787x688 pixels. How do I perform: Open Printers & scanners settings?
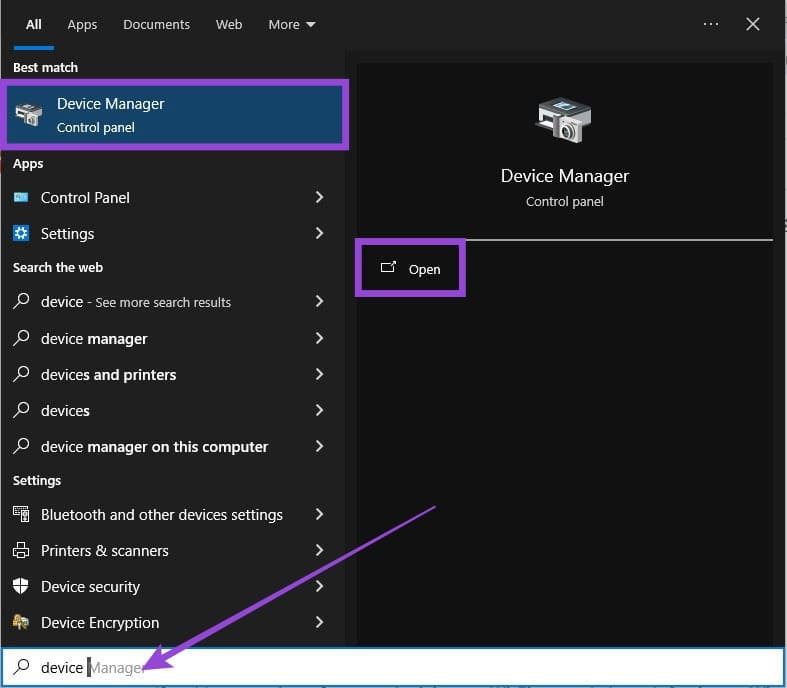pyautogui.click(x=173, y=551)
